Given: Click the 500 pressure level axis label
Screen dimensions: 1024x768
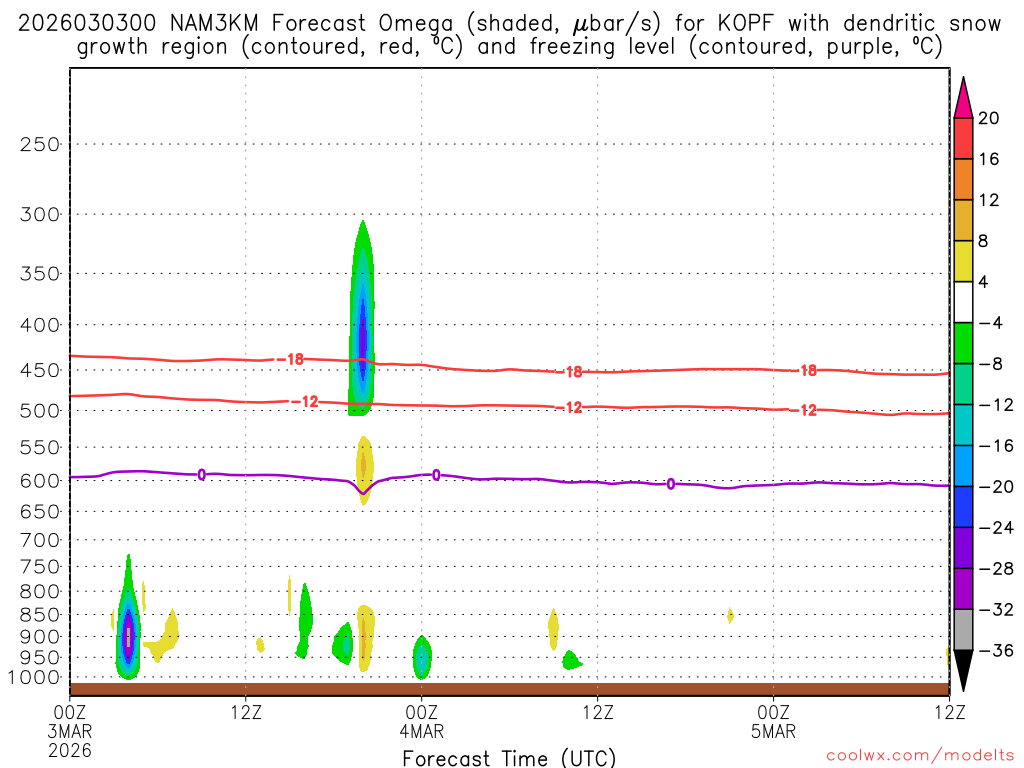Looking at the screenshot, I should (40, 411).
